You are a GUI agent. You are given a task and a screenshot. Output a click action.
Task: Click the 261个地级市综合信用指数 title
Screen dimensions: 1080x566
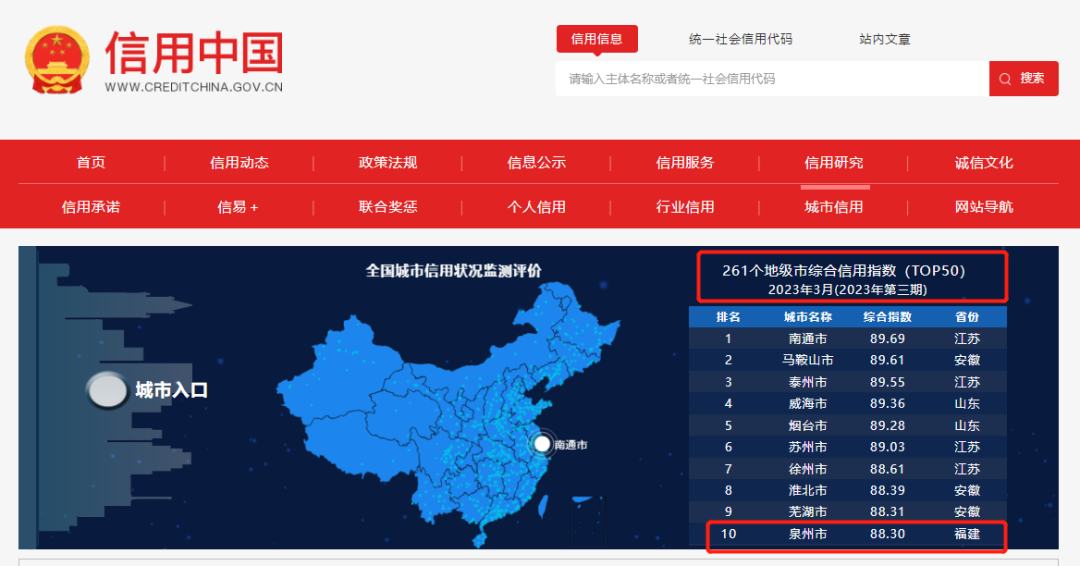tap(843, 271)
